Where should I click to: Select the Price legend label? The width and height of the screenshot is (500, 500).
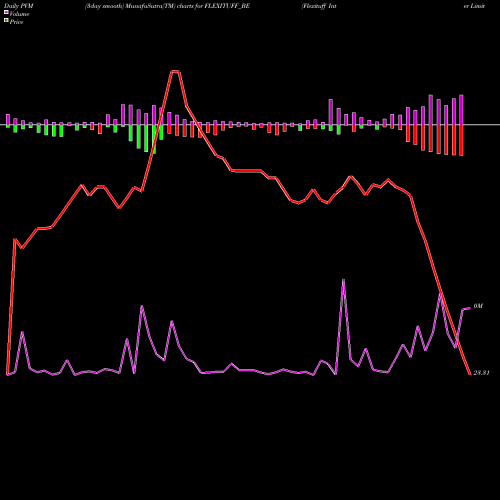(x=16, y=22)
